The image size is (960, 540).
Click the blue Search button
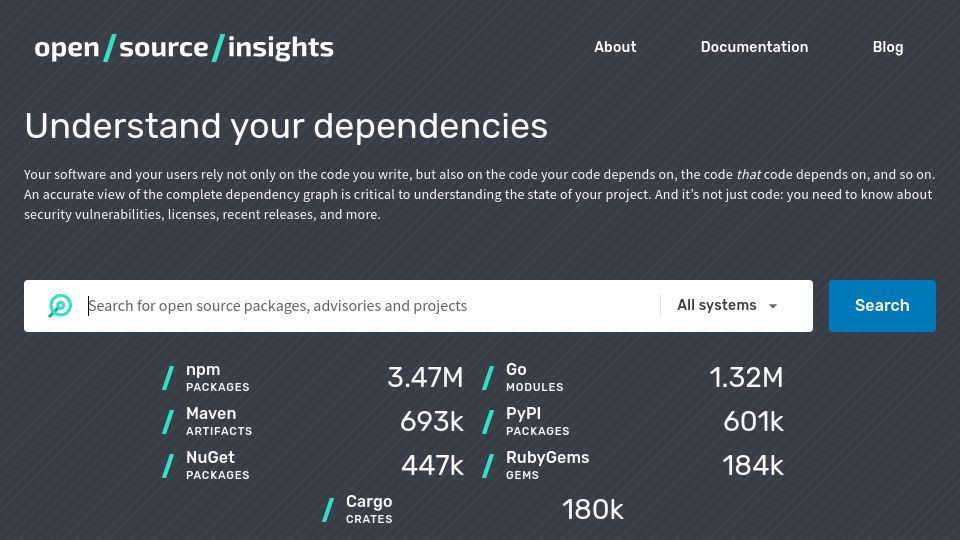click(882, 306)
